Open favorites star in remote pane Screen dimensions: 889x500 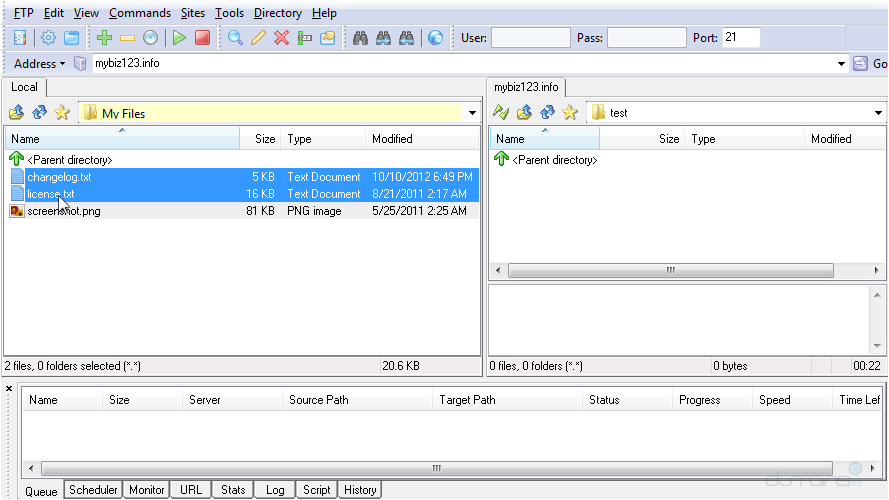pos(570,112)
